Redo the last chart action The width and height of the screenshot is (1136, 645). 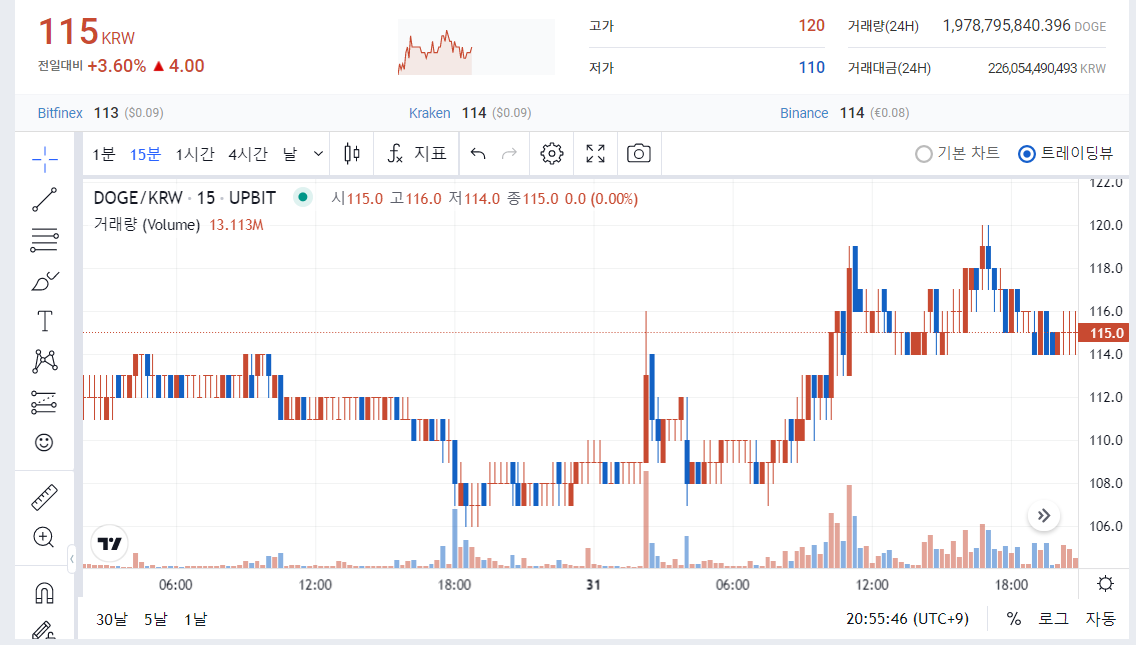[509, 154]
